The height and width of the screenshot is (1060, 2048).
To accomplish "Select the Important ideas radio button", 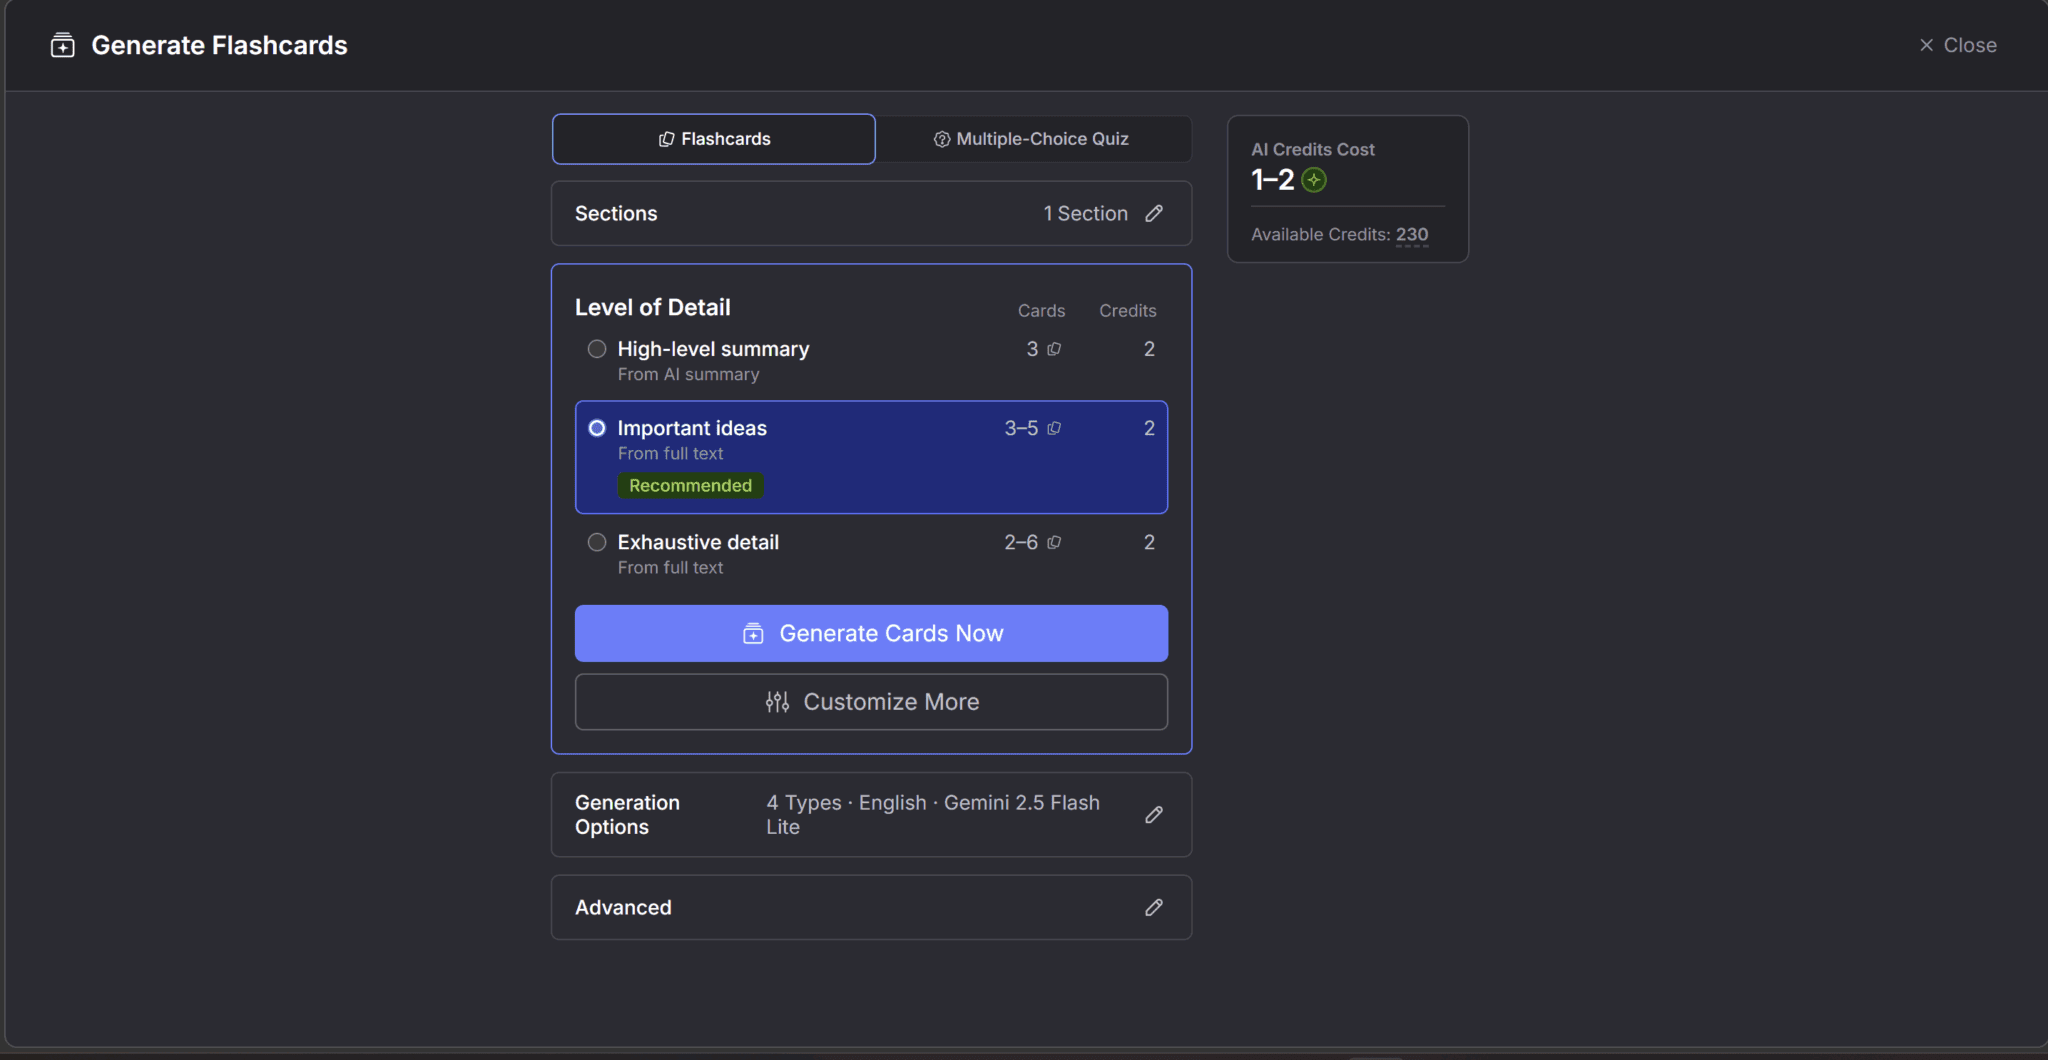I will pyautogui.click(x=597, y=428).
